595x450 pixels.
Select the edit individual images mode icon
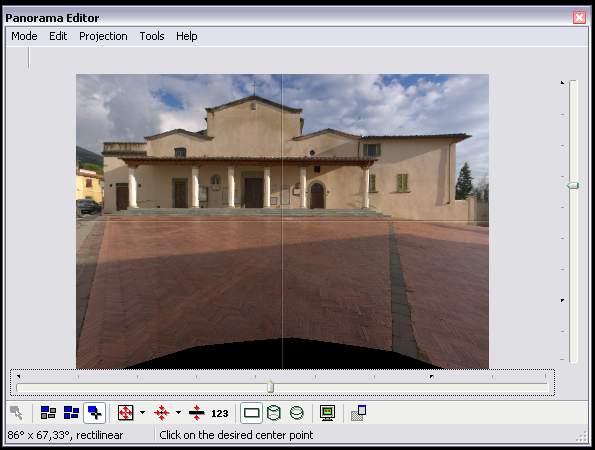[48, 412]
